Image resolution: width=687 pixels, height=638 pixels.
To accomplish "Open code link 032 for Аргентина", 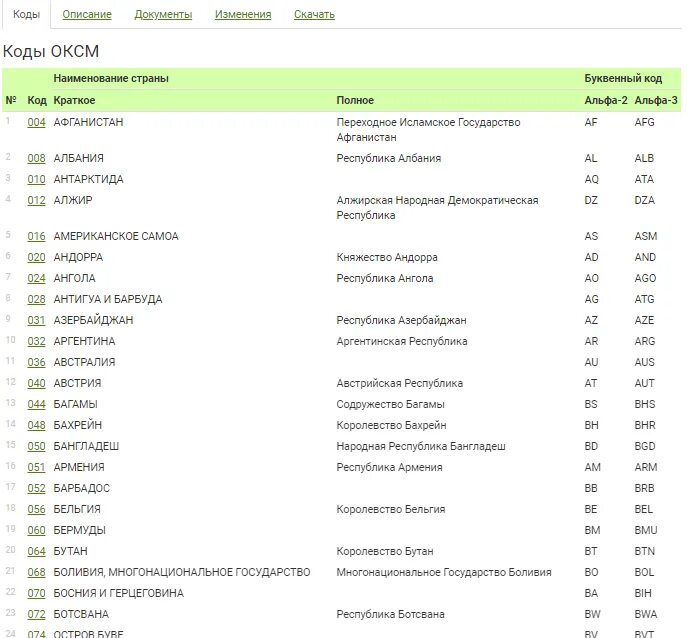I will click(36, 341).
